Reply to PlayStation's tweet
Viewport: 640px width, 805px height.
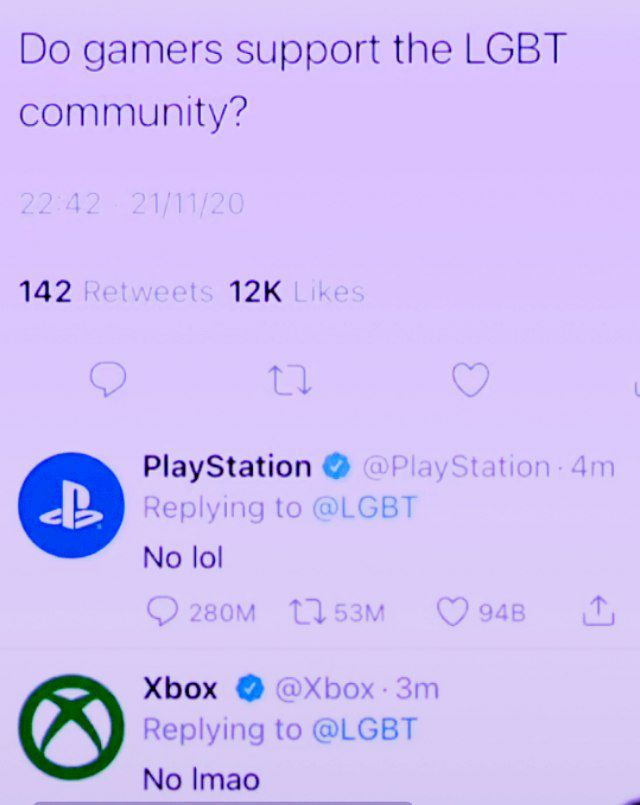[x=162, y=611]
